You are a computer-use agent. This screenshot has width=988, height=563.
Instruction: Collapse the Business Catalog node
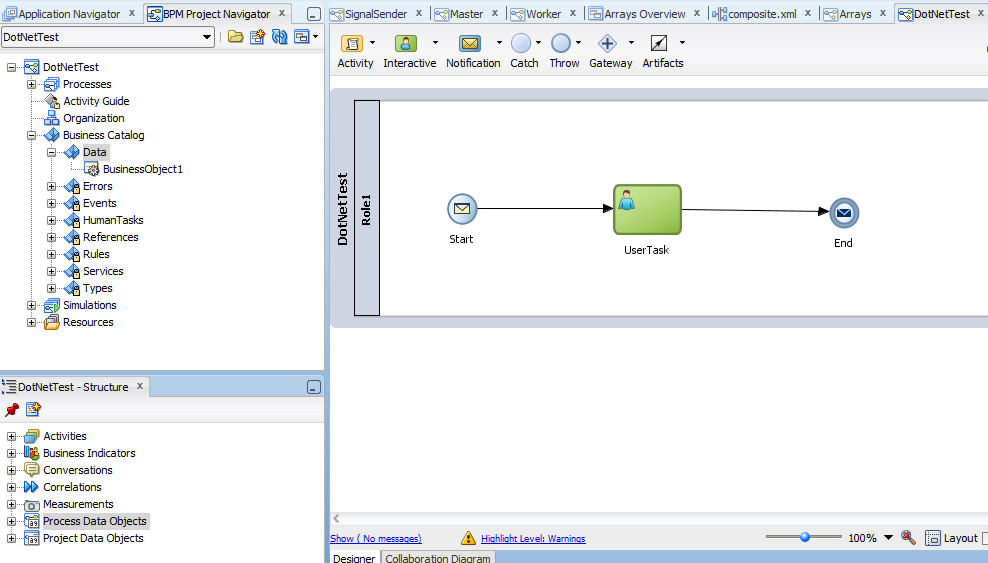pos(32,135)
